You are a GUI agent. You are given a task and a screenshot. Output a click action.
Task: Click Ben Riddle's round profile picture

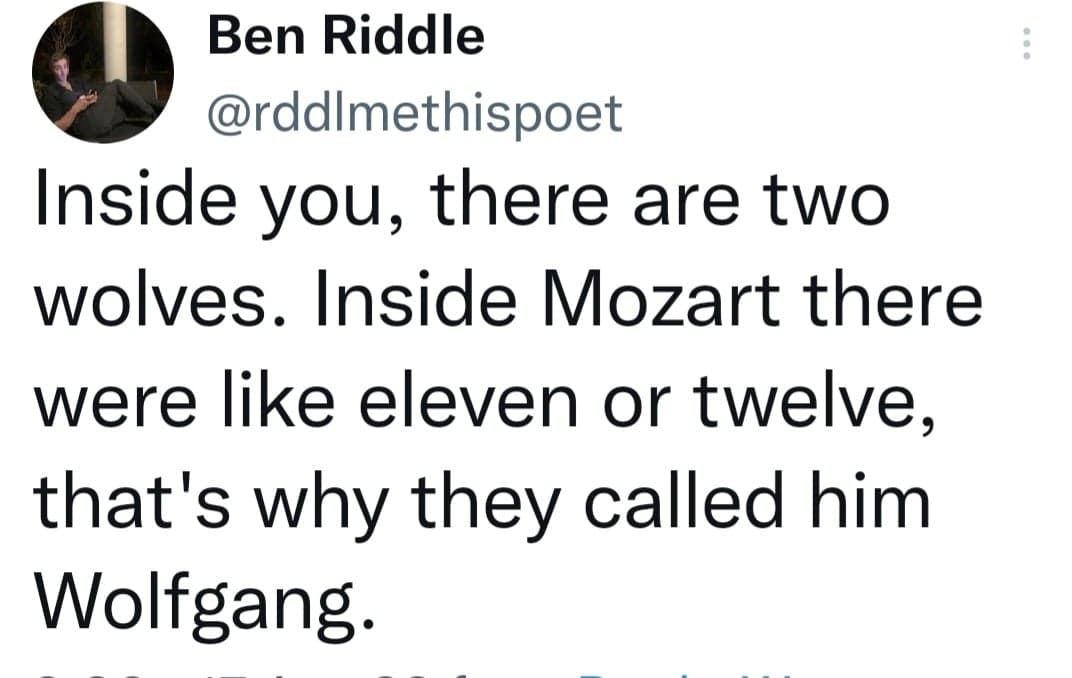click(x=103, y=73)
